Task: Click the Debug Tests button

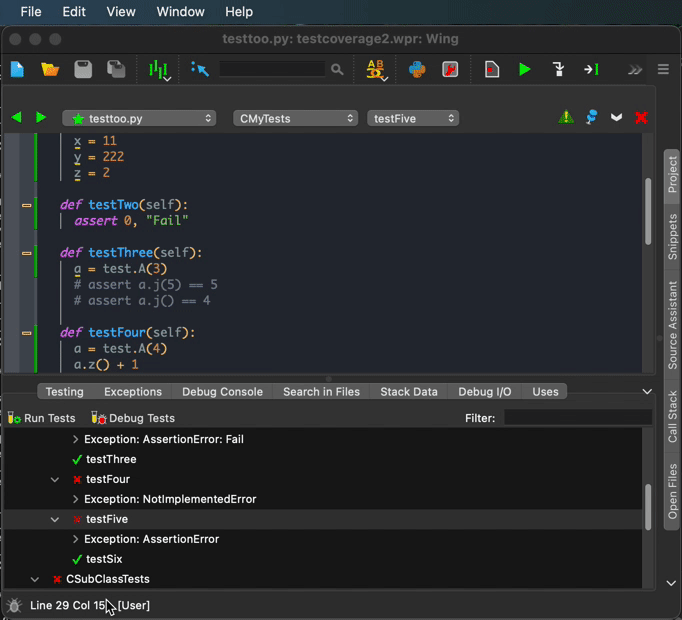Action: click(133, 418)
